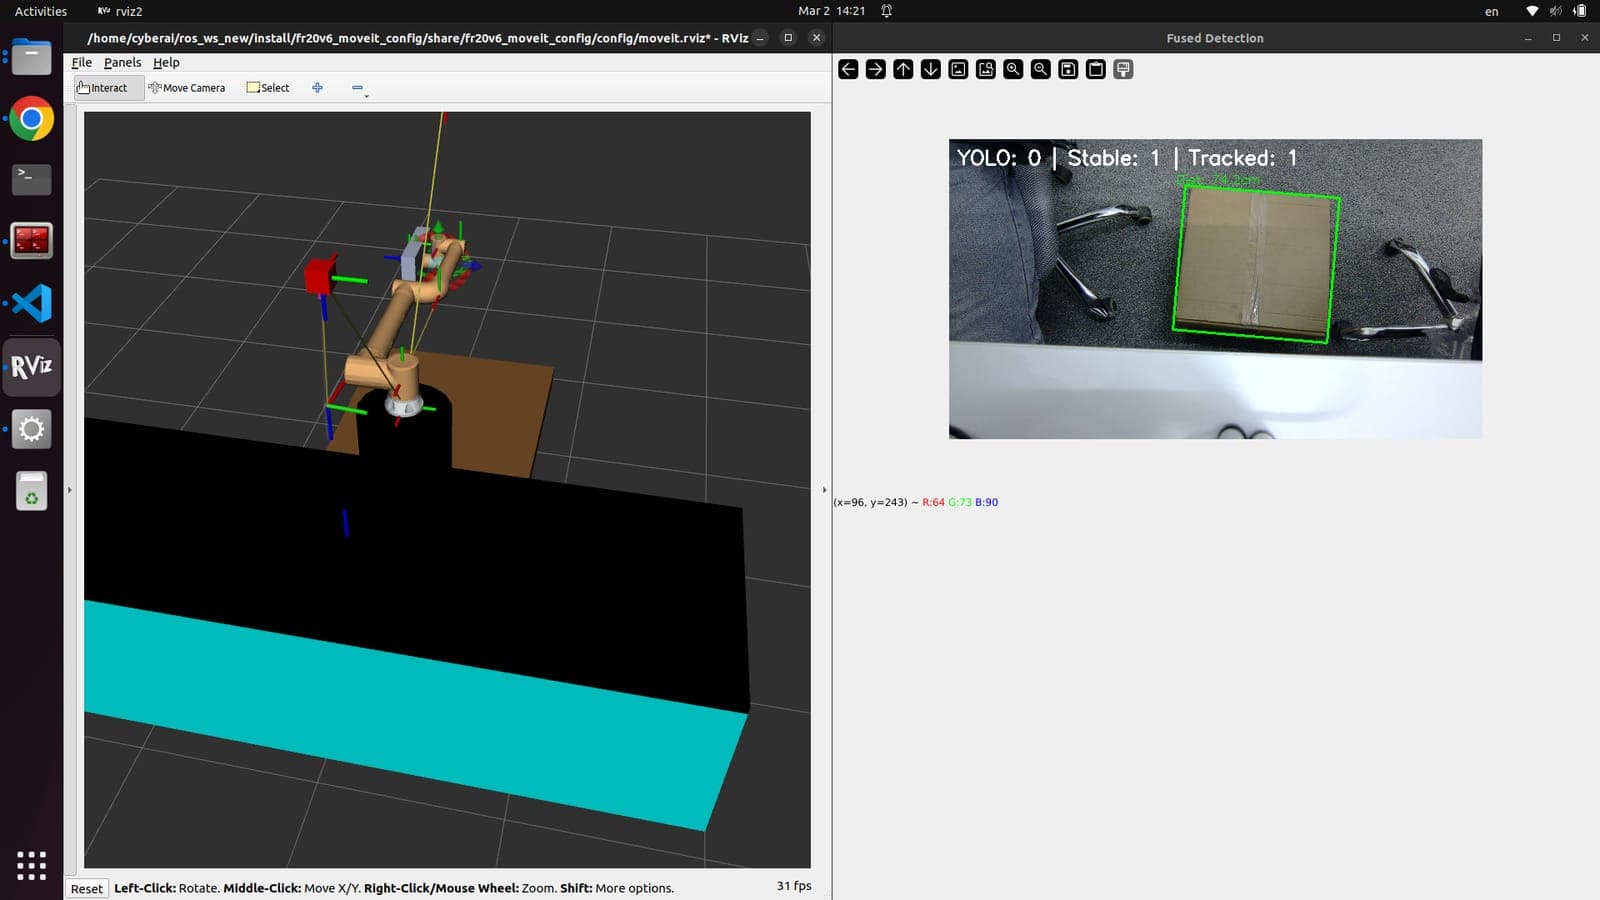Activate the Move Camera tool
The height and width of the screenshot is (900, 1600).
coord(187,88)
